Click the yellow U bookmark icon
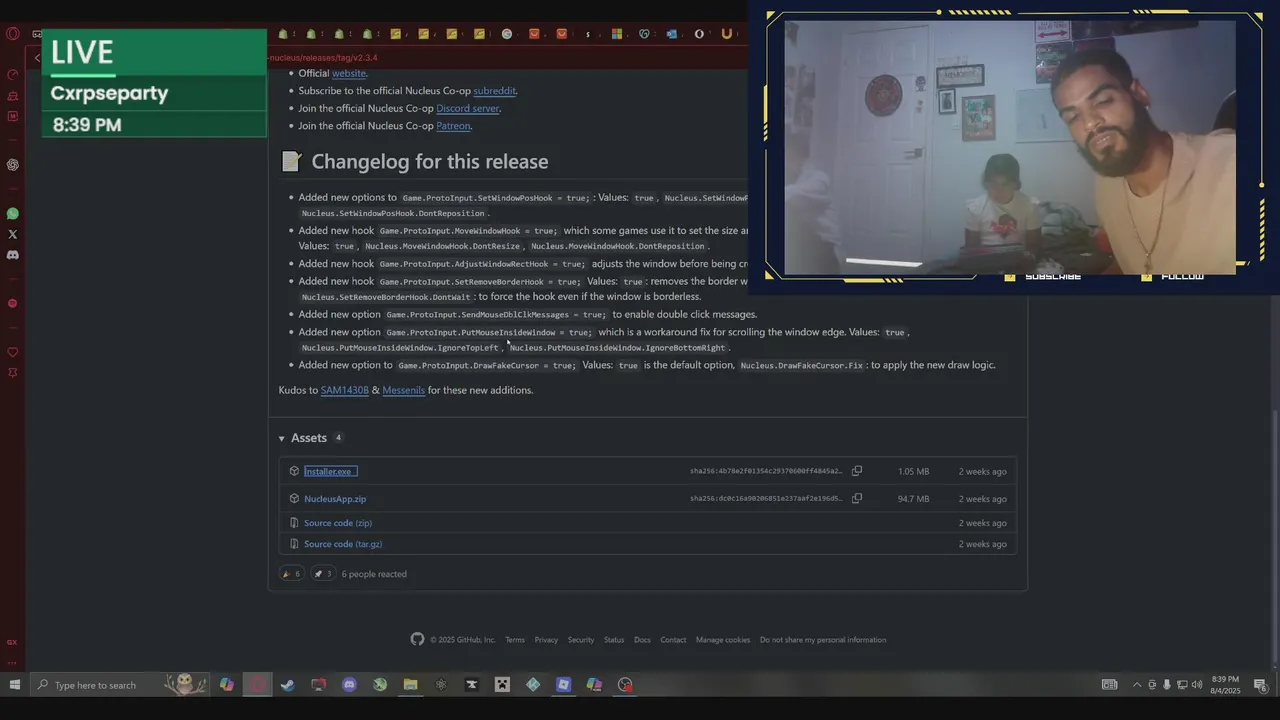1280x720 pixels. [x=727, y=34]
